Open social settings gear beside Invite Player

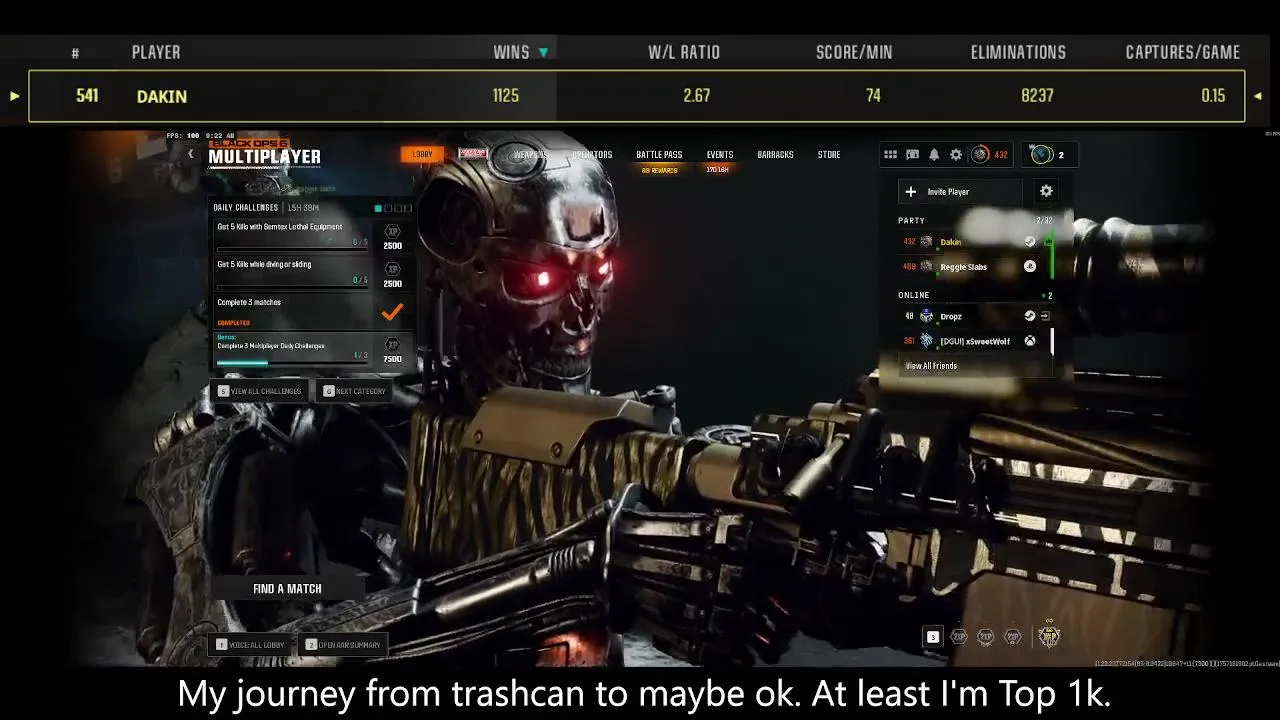click(x=1046, y=191)
